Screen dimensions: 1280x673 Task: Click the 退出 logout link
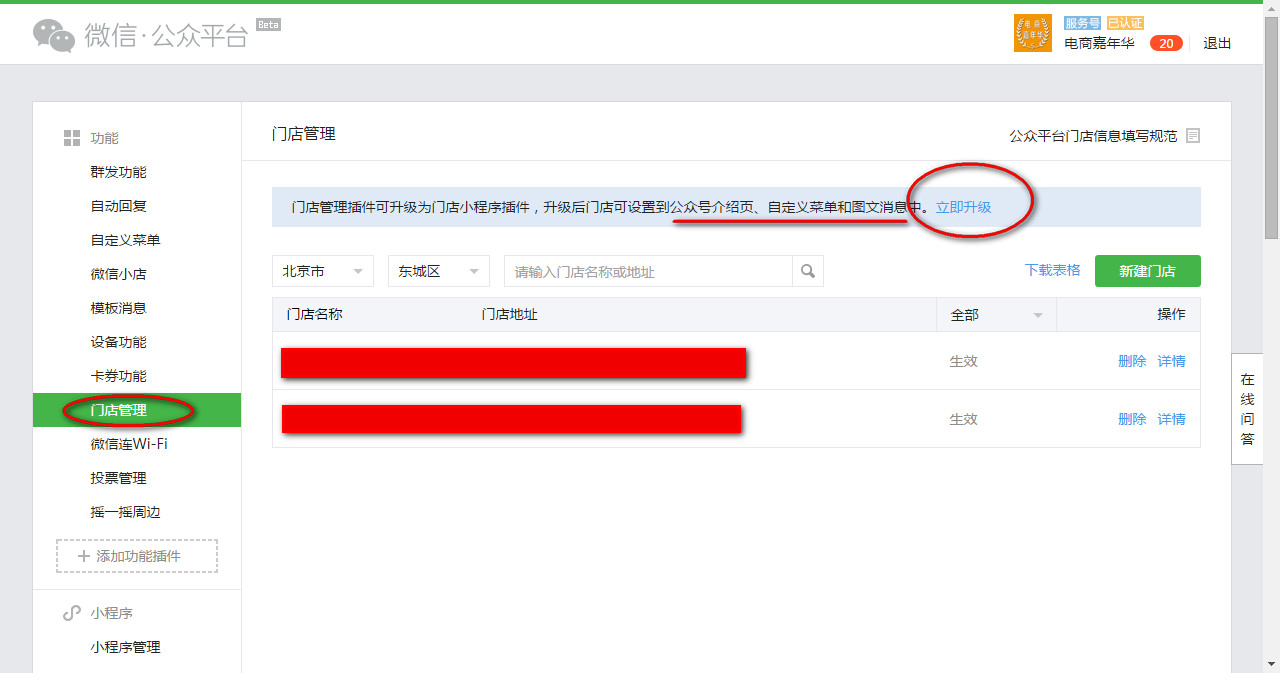pos(1217,43)
